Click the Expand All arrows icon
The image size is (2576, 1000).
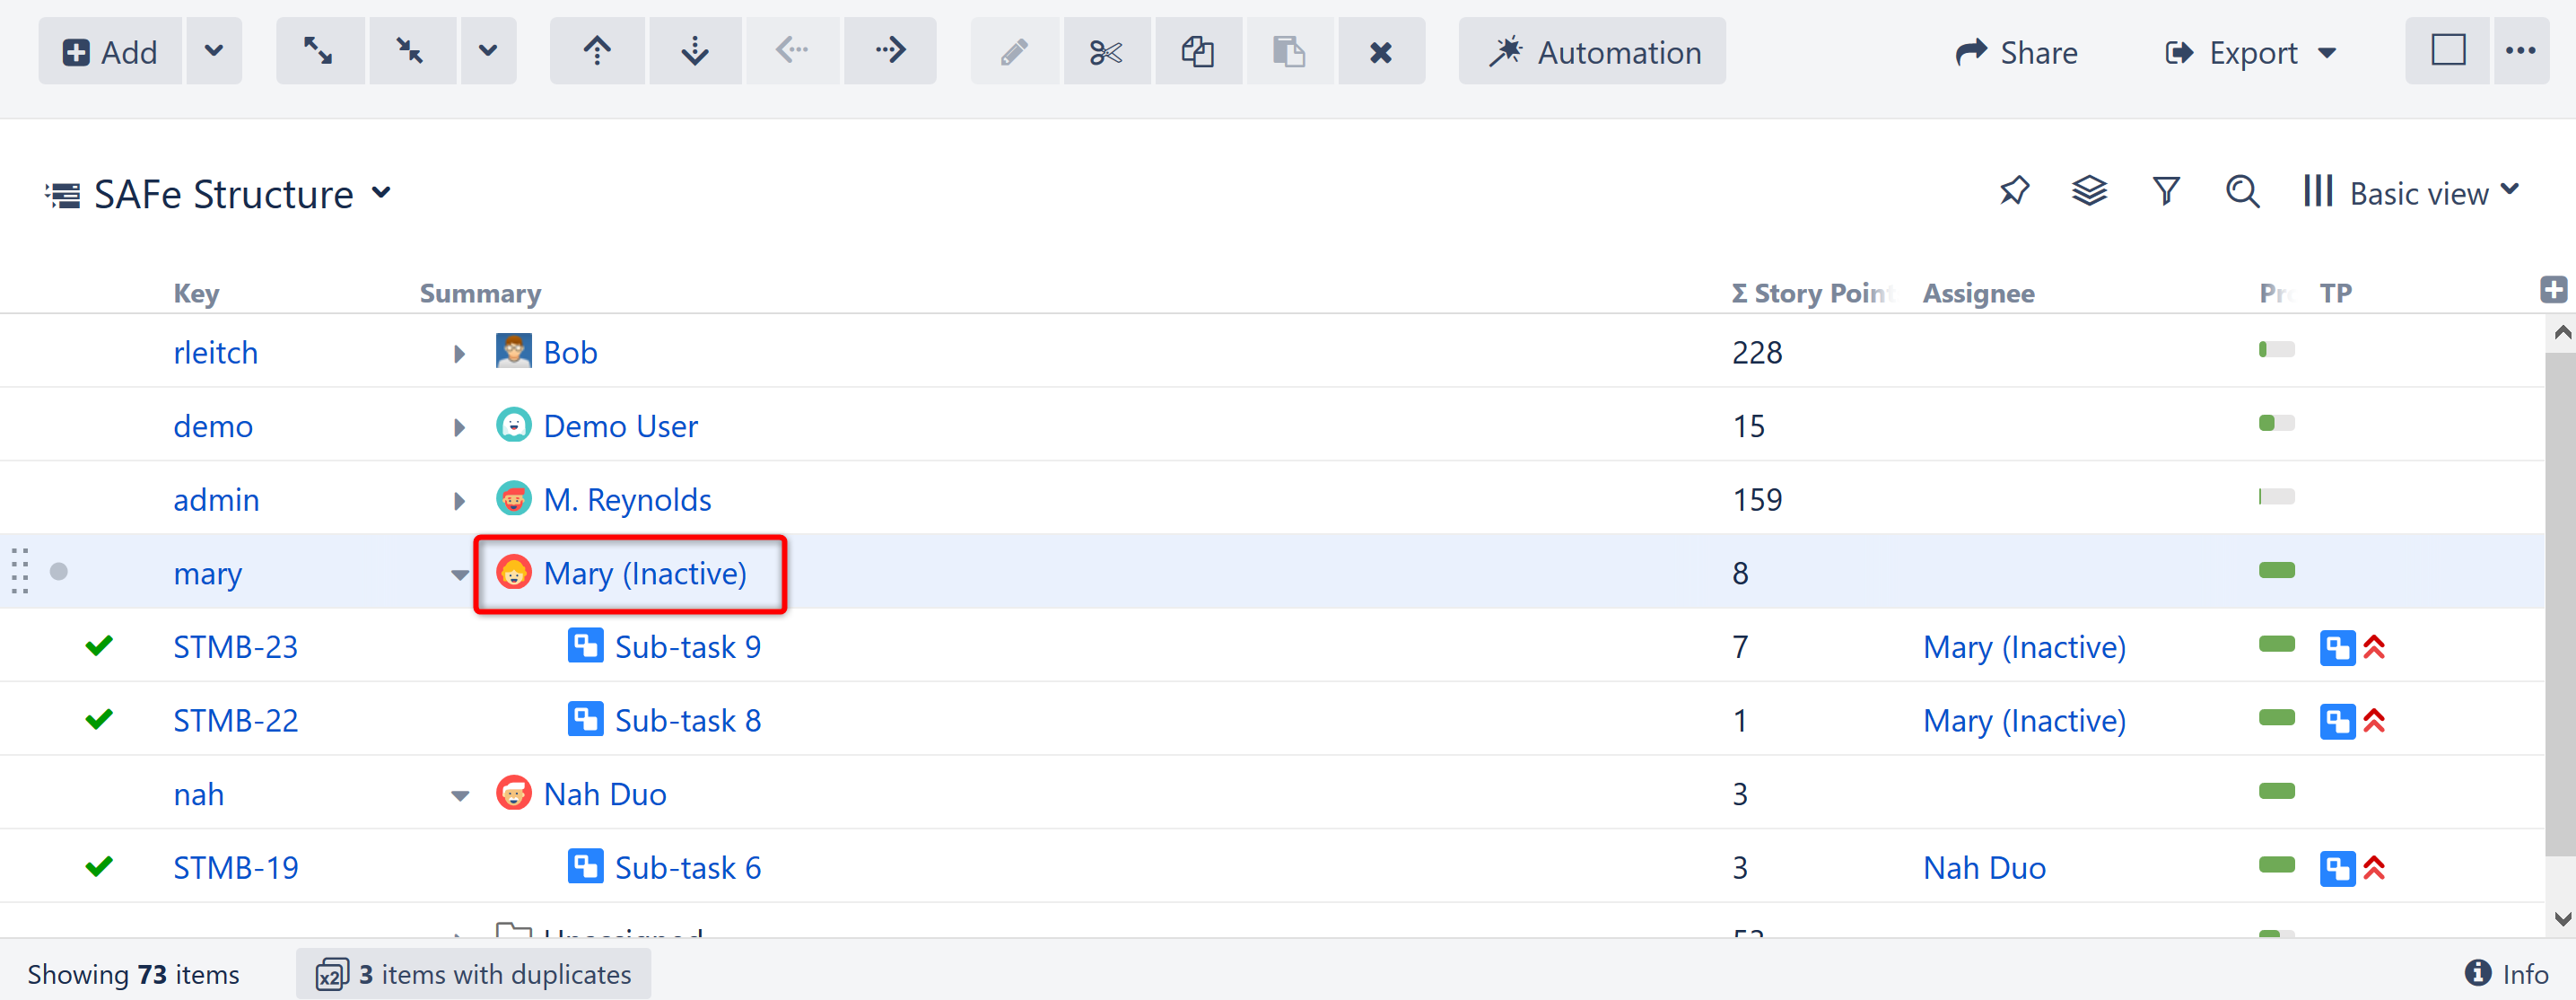(x=319, y=51)
